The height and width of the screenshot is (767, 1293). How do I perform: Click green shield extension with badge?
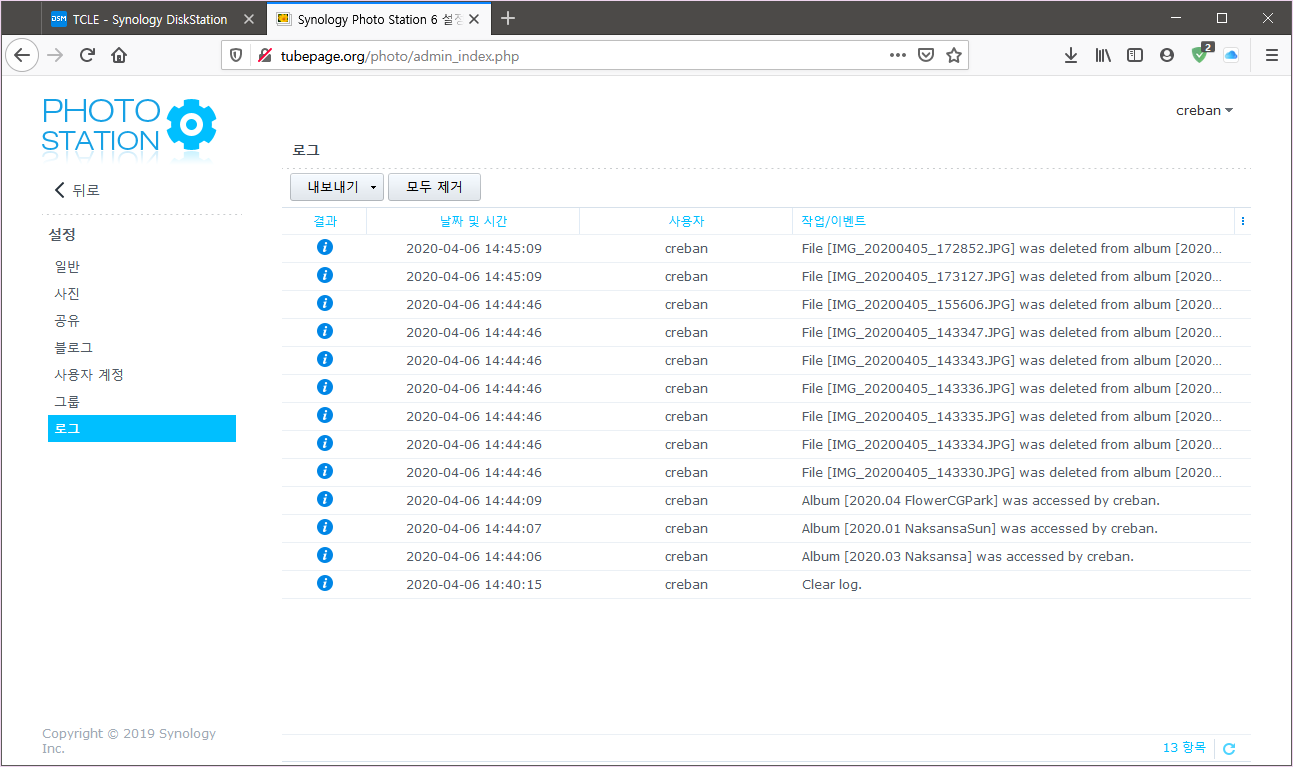(x=1200, y=55)
